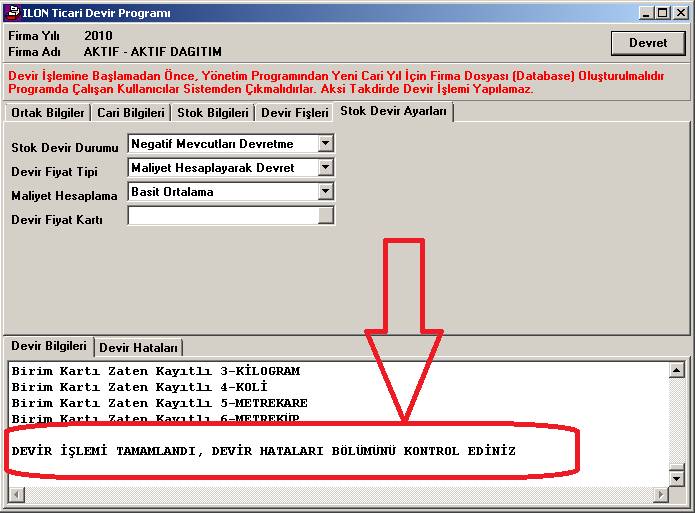
Task: Click log scrollbar up arrow
Action: click(676, 370)
